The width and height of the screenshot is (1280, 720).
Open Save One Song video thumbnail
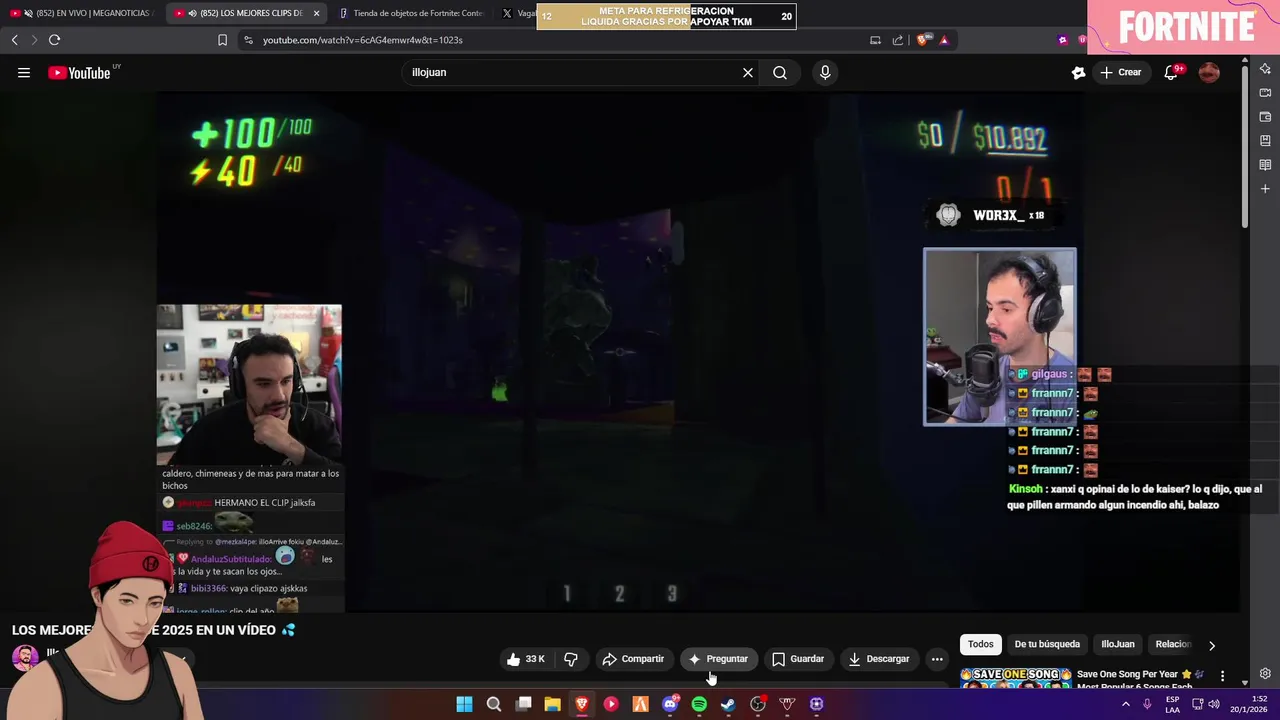click(1015, 678)
